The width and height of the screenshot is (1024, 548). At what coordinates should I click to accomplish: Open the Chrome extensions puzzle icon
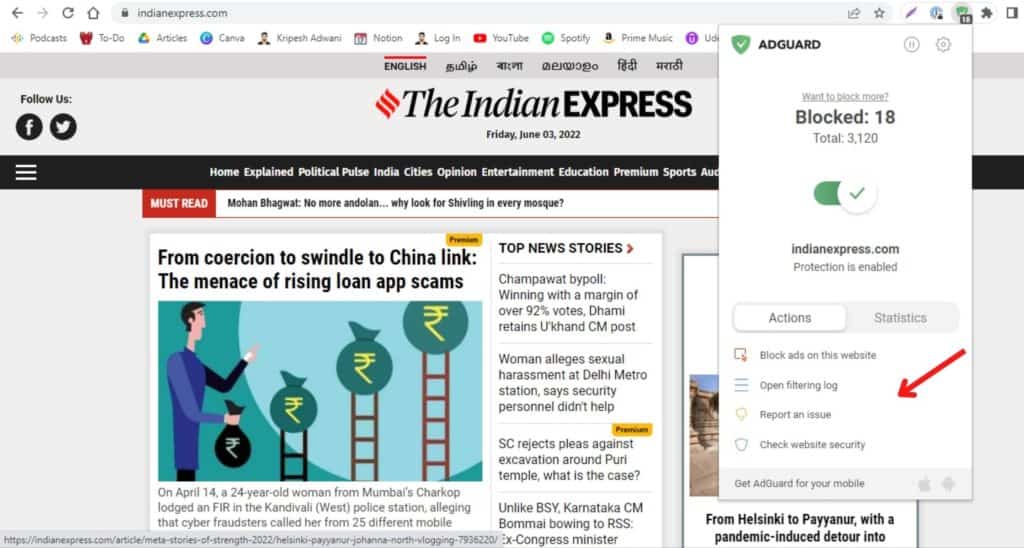[987, 13]
